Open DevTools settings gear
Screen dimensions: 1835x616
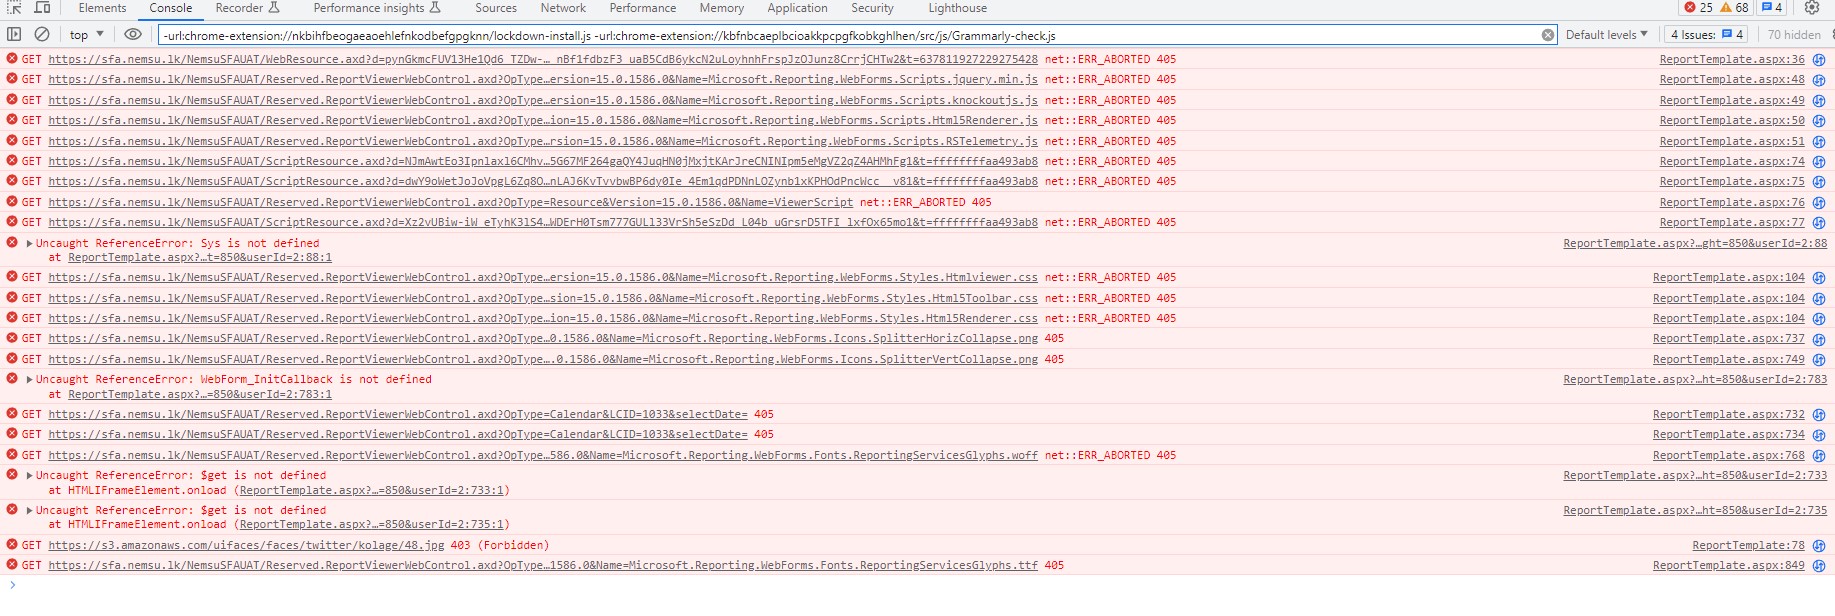[x=1812, y=7]
